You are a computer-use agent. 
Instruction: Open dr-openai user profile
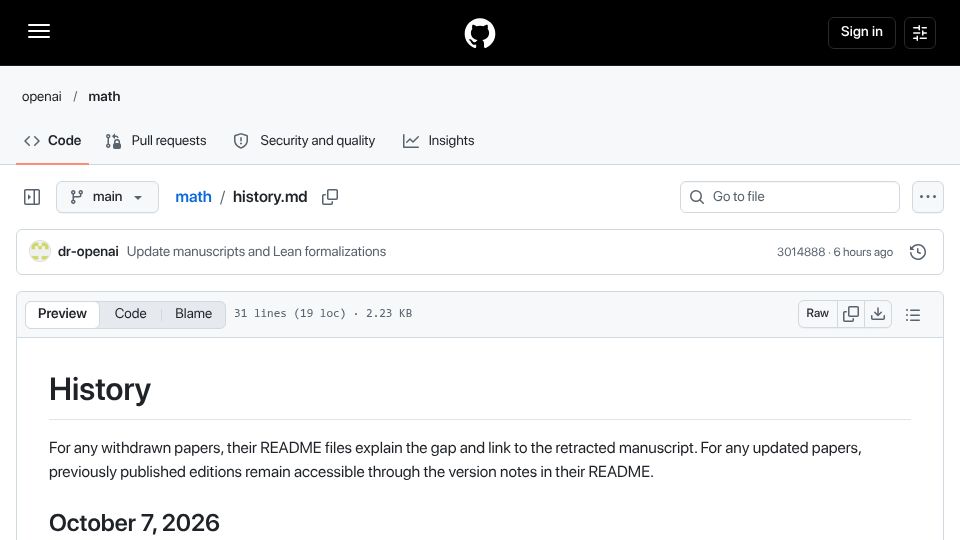[88, 252]
